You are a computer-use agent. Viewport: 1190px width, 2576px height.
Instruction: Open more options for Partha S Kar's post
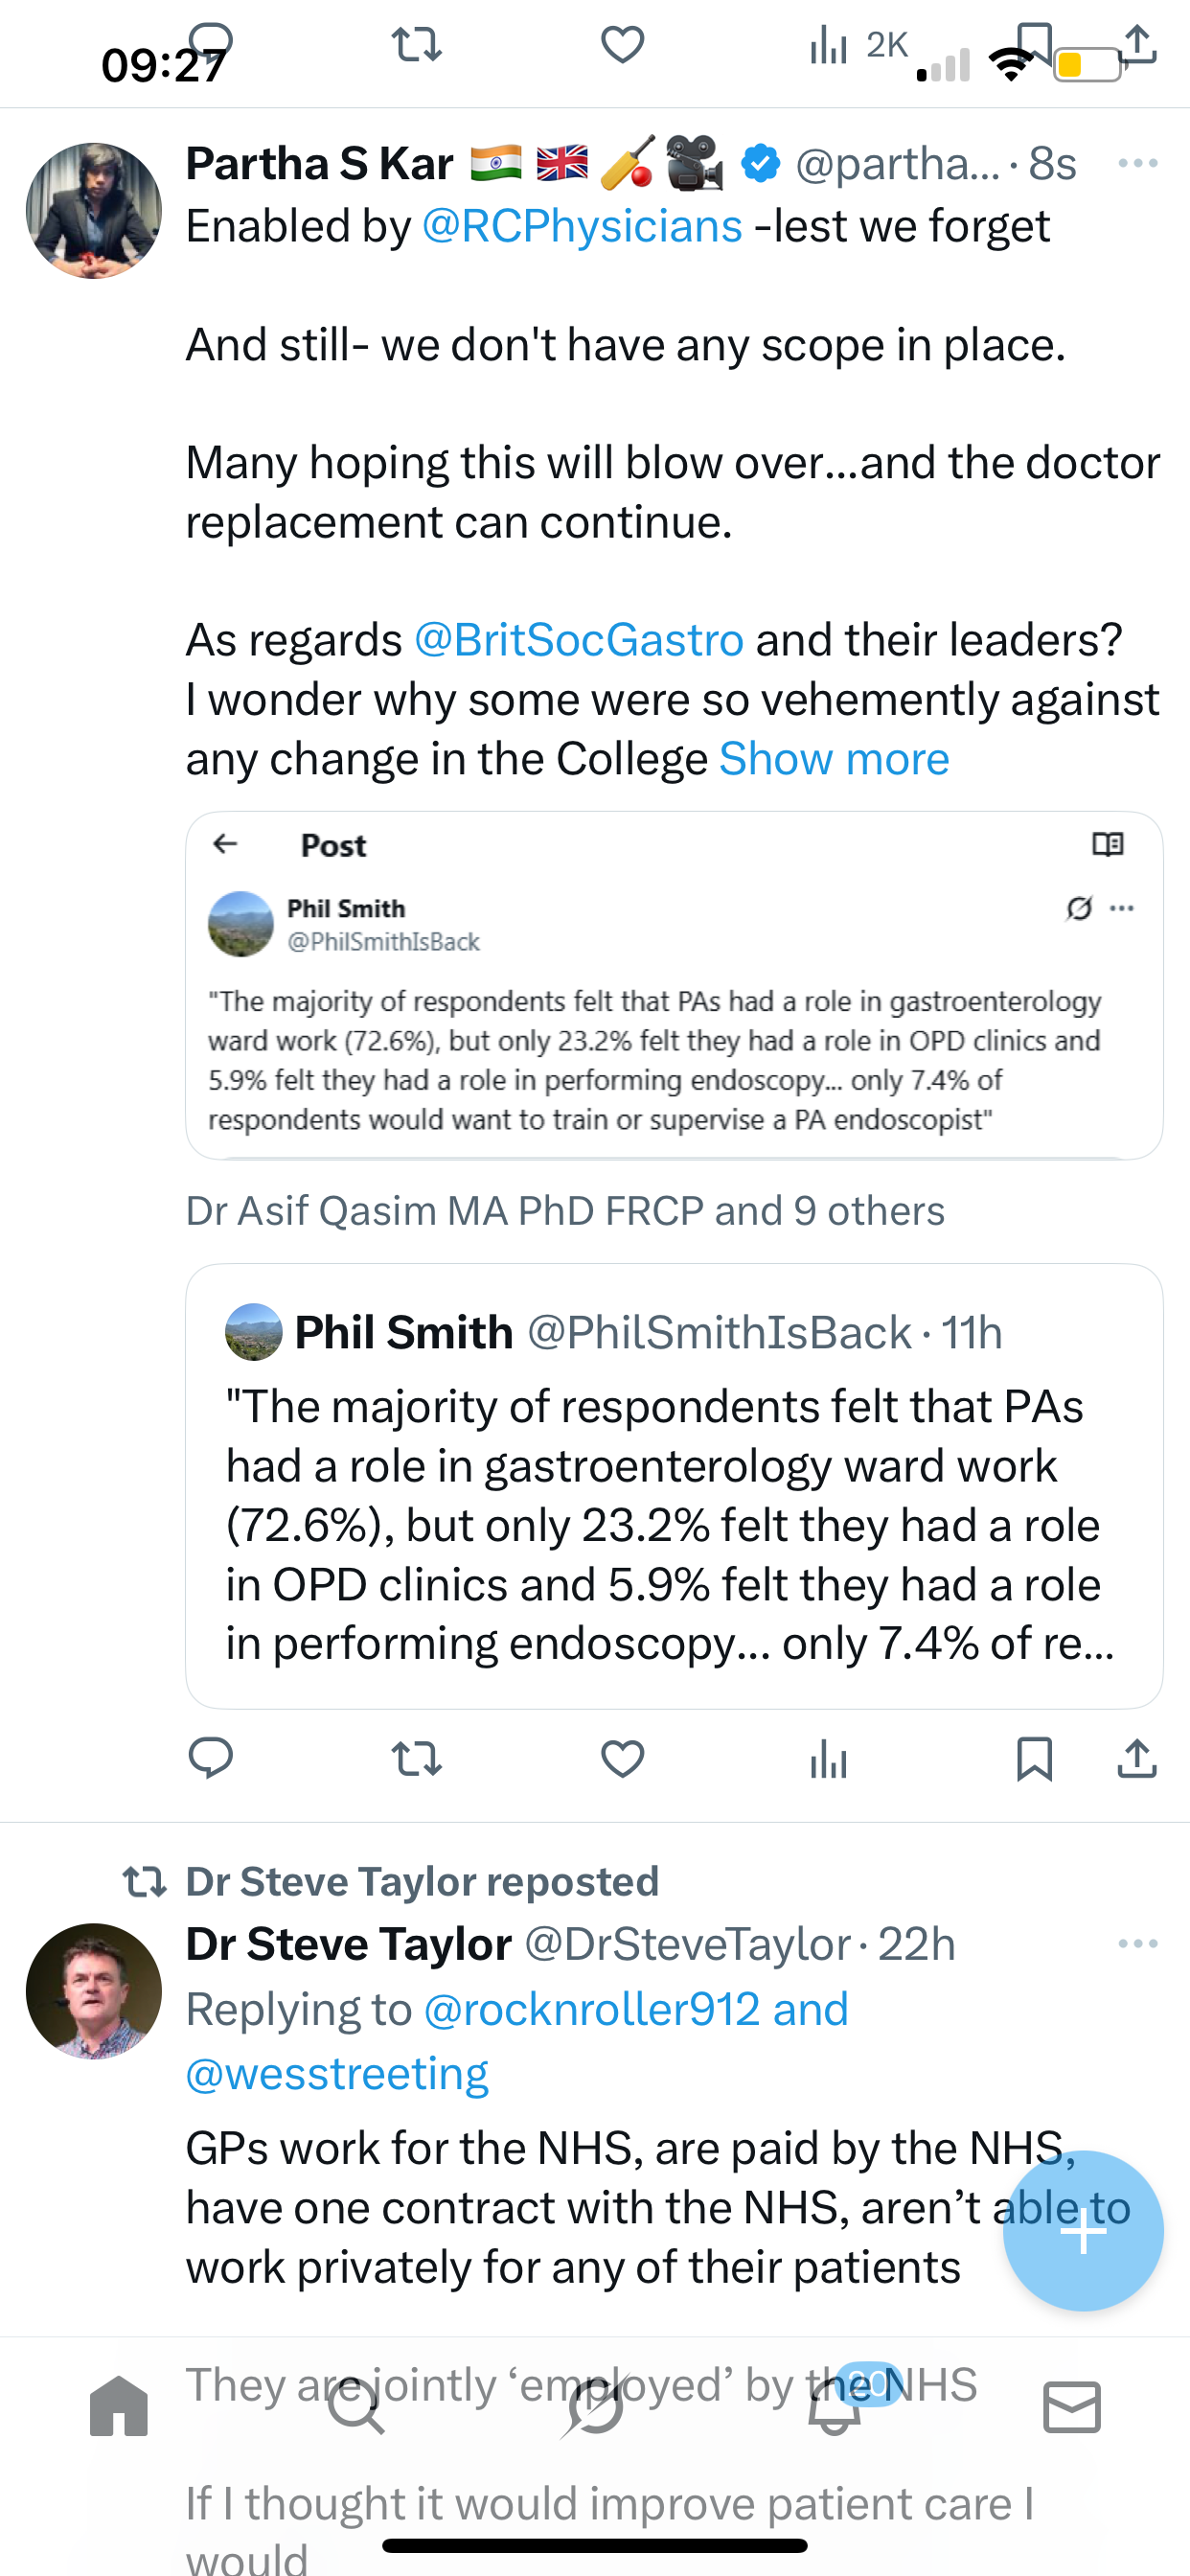1137,163
